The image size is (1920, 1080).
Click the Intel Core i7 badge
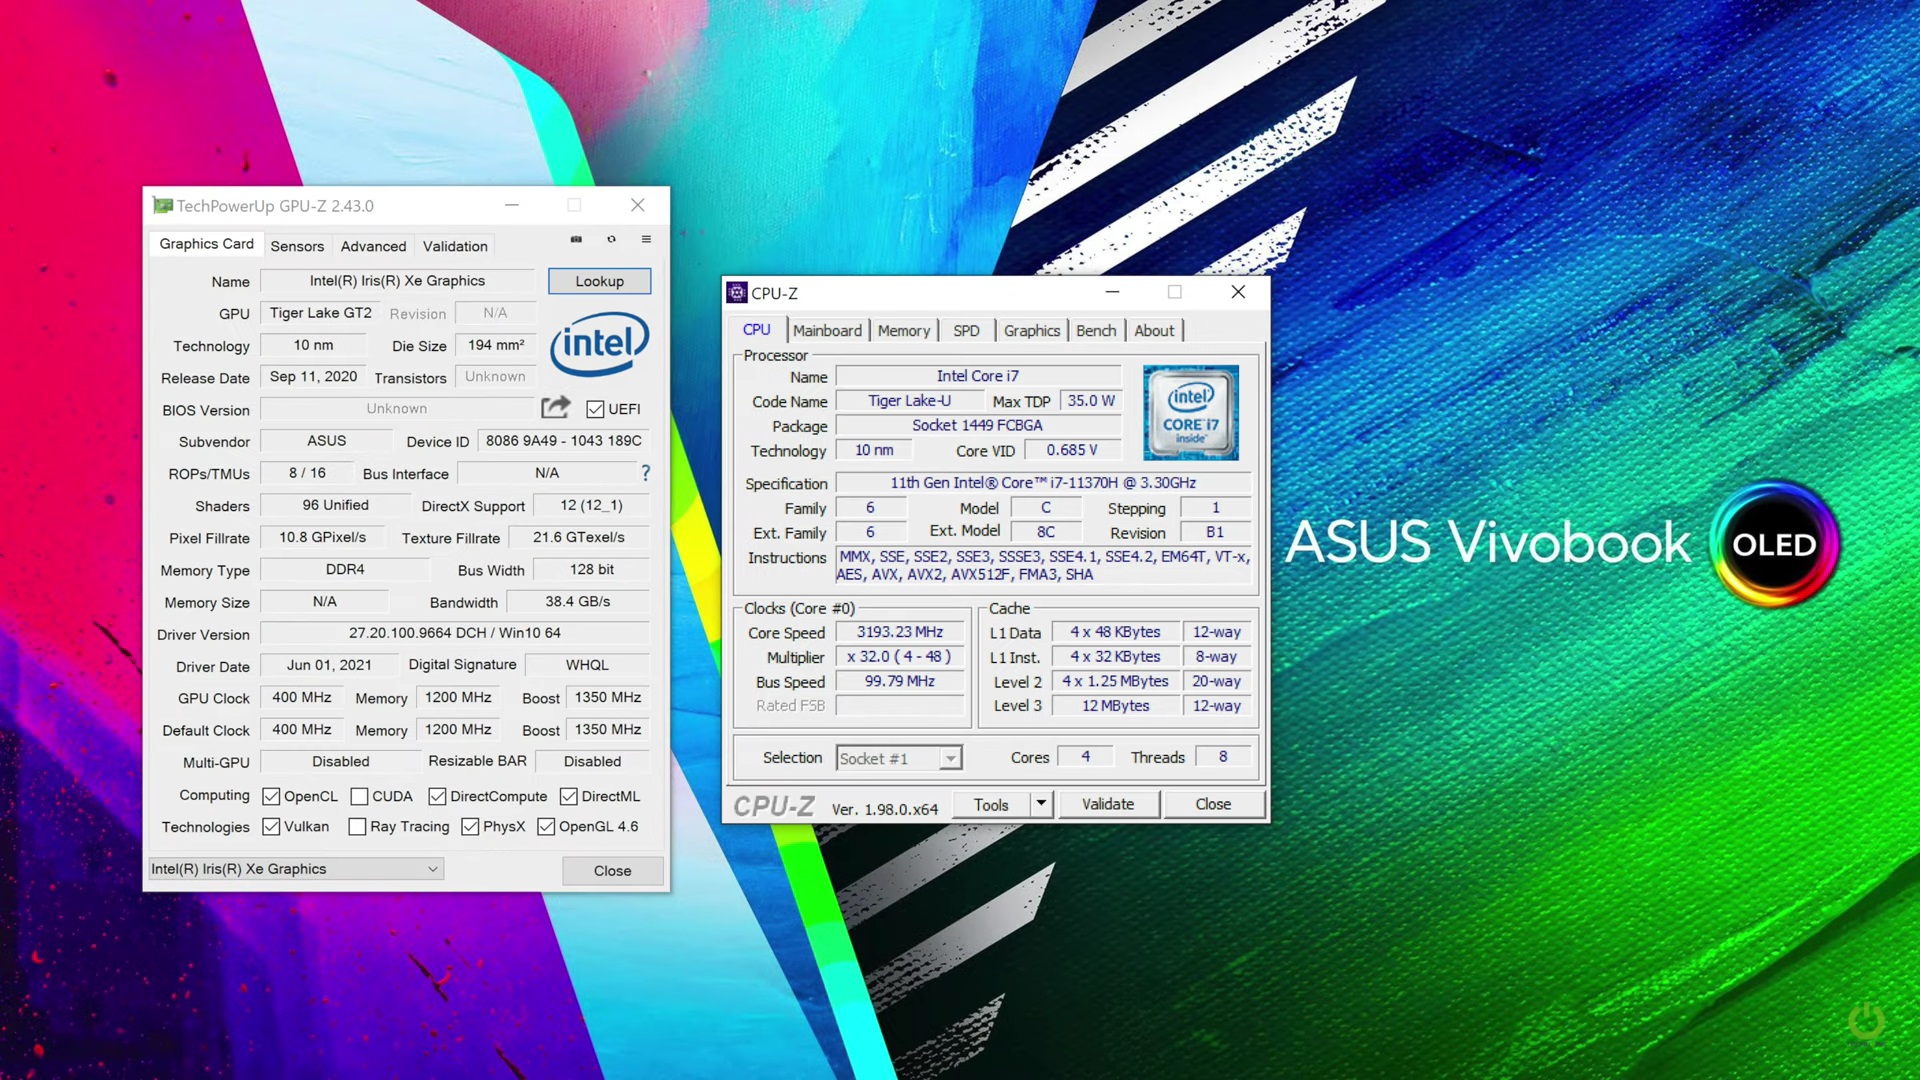tap(1190, 412)
